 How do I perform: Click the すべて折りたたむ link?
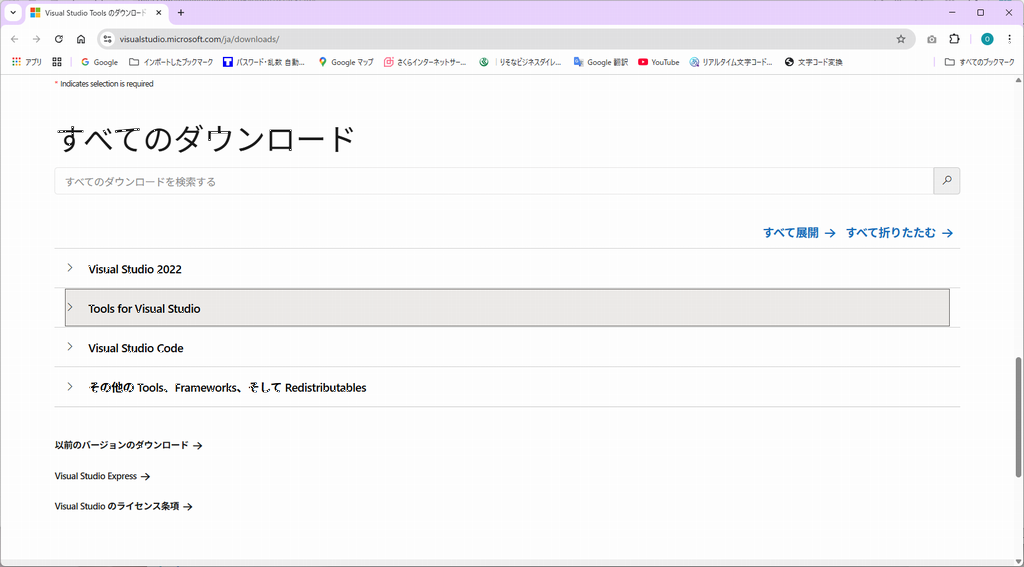899,233
